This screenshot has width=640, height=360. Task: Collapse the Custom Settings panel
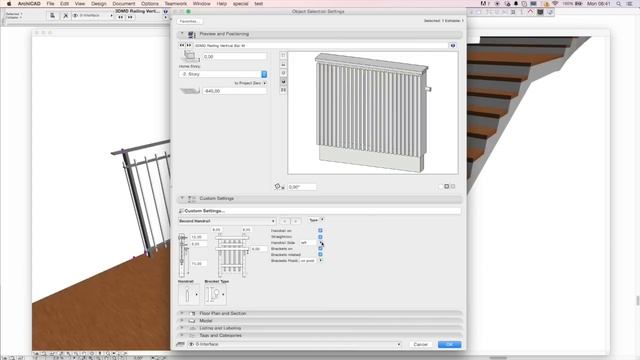pyautogui.click(x=182, y=198)
